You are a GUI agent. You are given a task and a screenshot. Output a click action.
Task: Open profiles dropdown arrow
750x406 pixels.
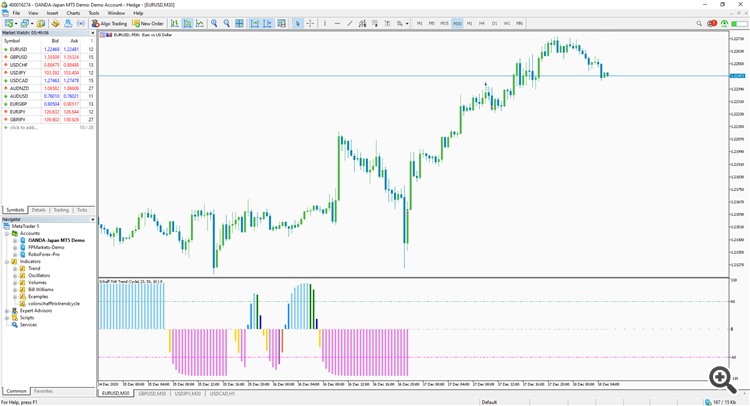[x=32, y=23]
